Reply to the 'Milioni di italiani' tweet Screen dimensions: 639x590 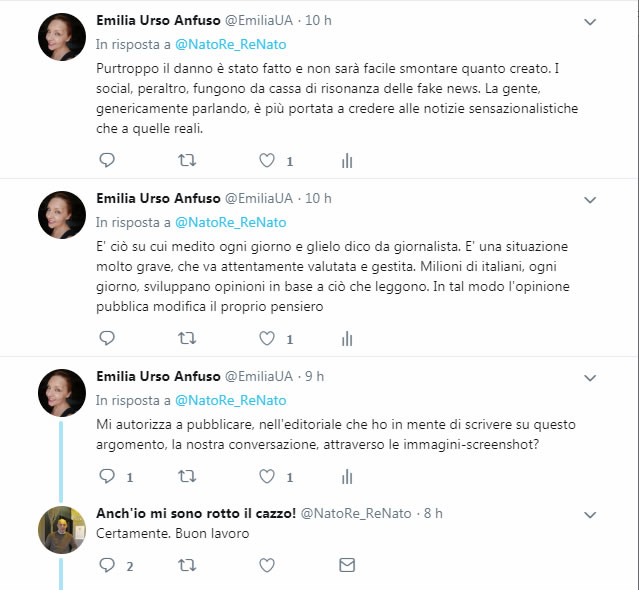click(108, 339)
